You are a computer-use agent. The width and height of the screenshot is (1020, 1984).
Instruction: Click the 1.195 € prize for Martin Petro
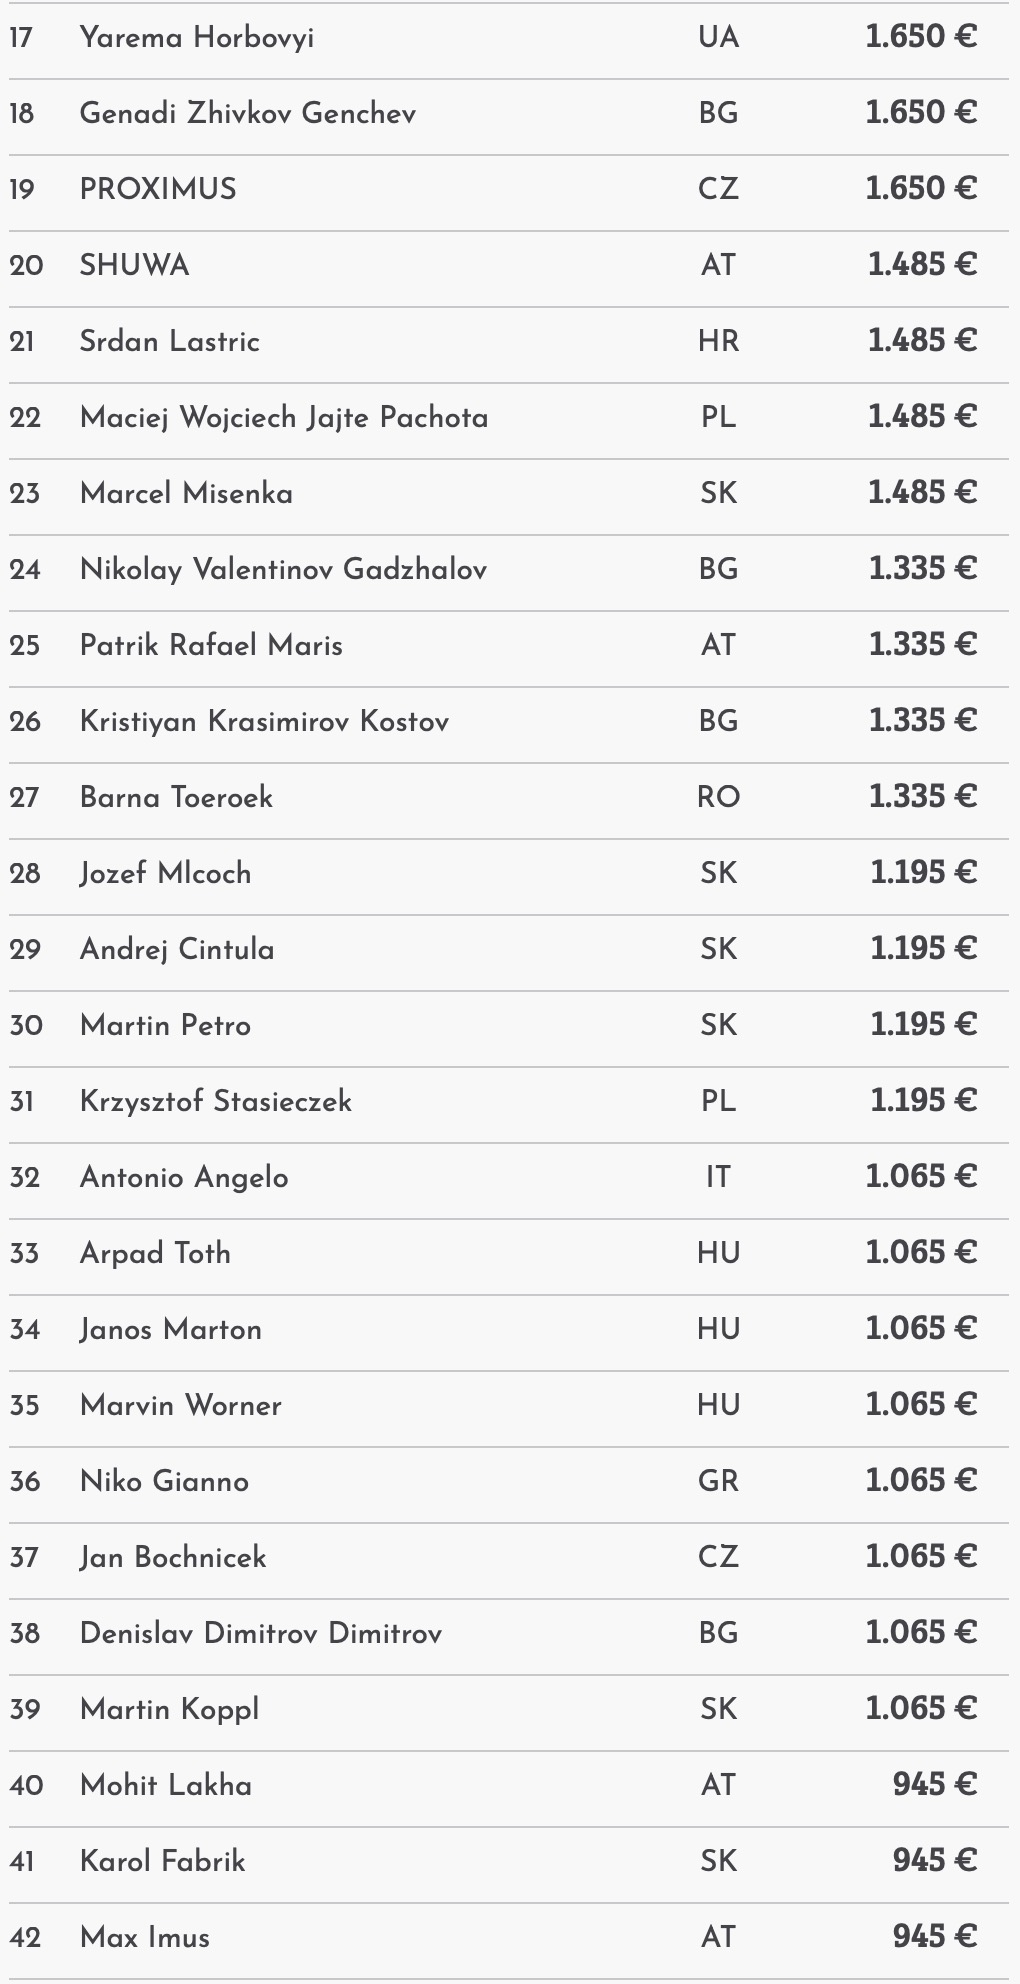[922, 1025]
